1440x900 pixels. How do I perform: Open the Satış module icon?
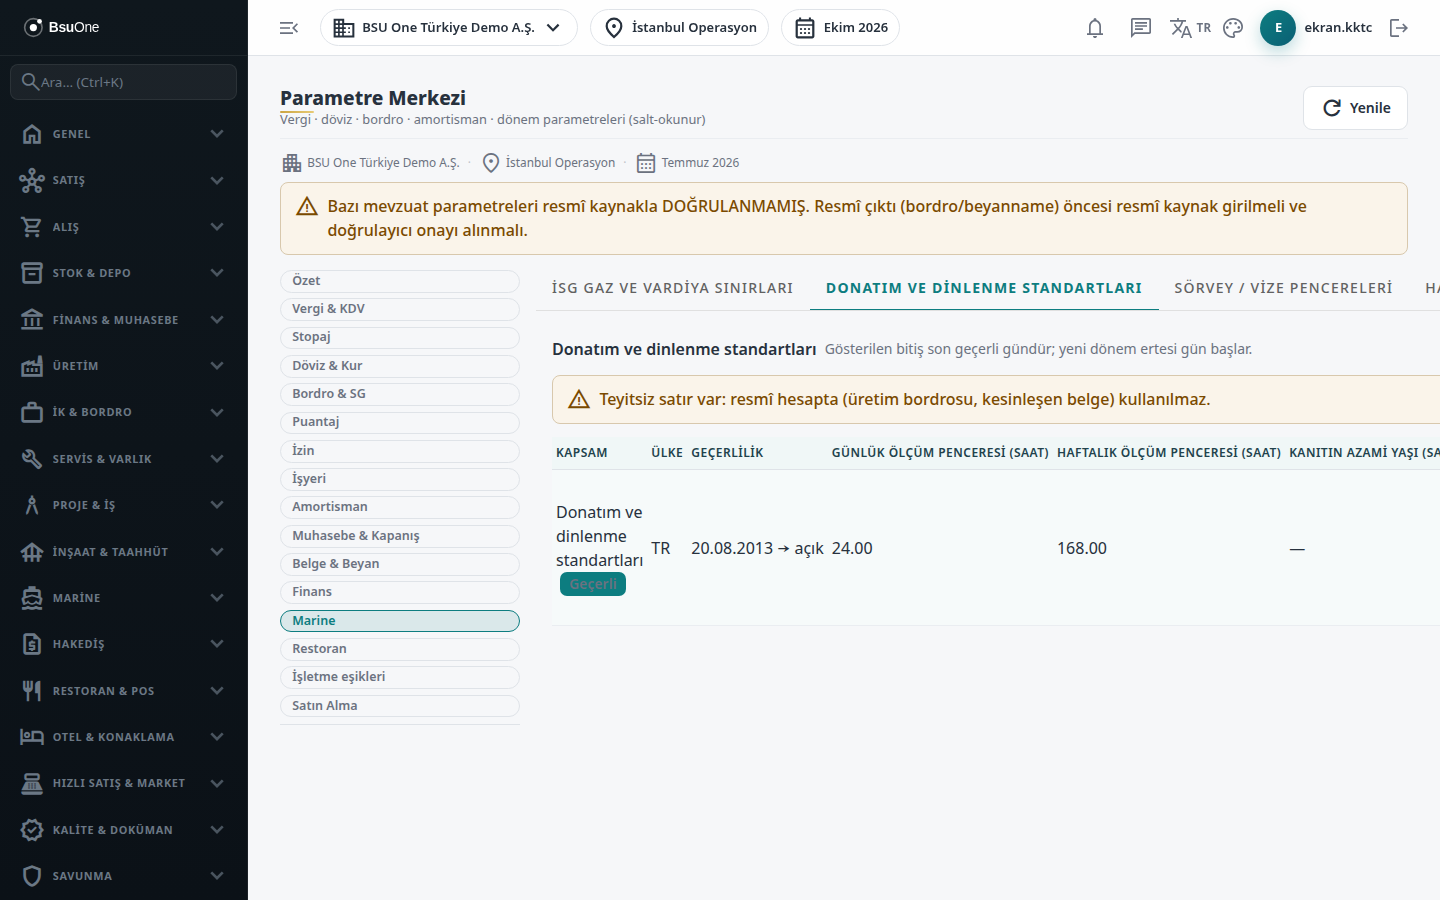pyautogui.click(x=32, y=180)
